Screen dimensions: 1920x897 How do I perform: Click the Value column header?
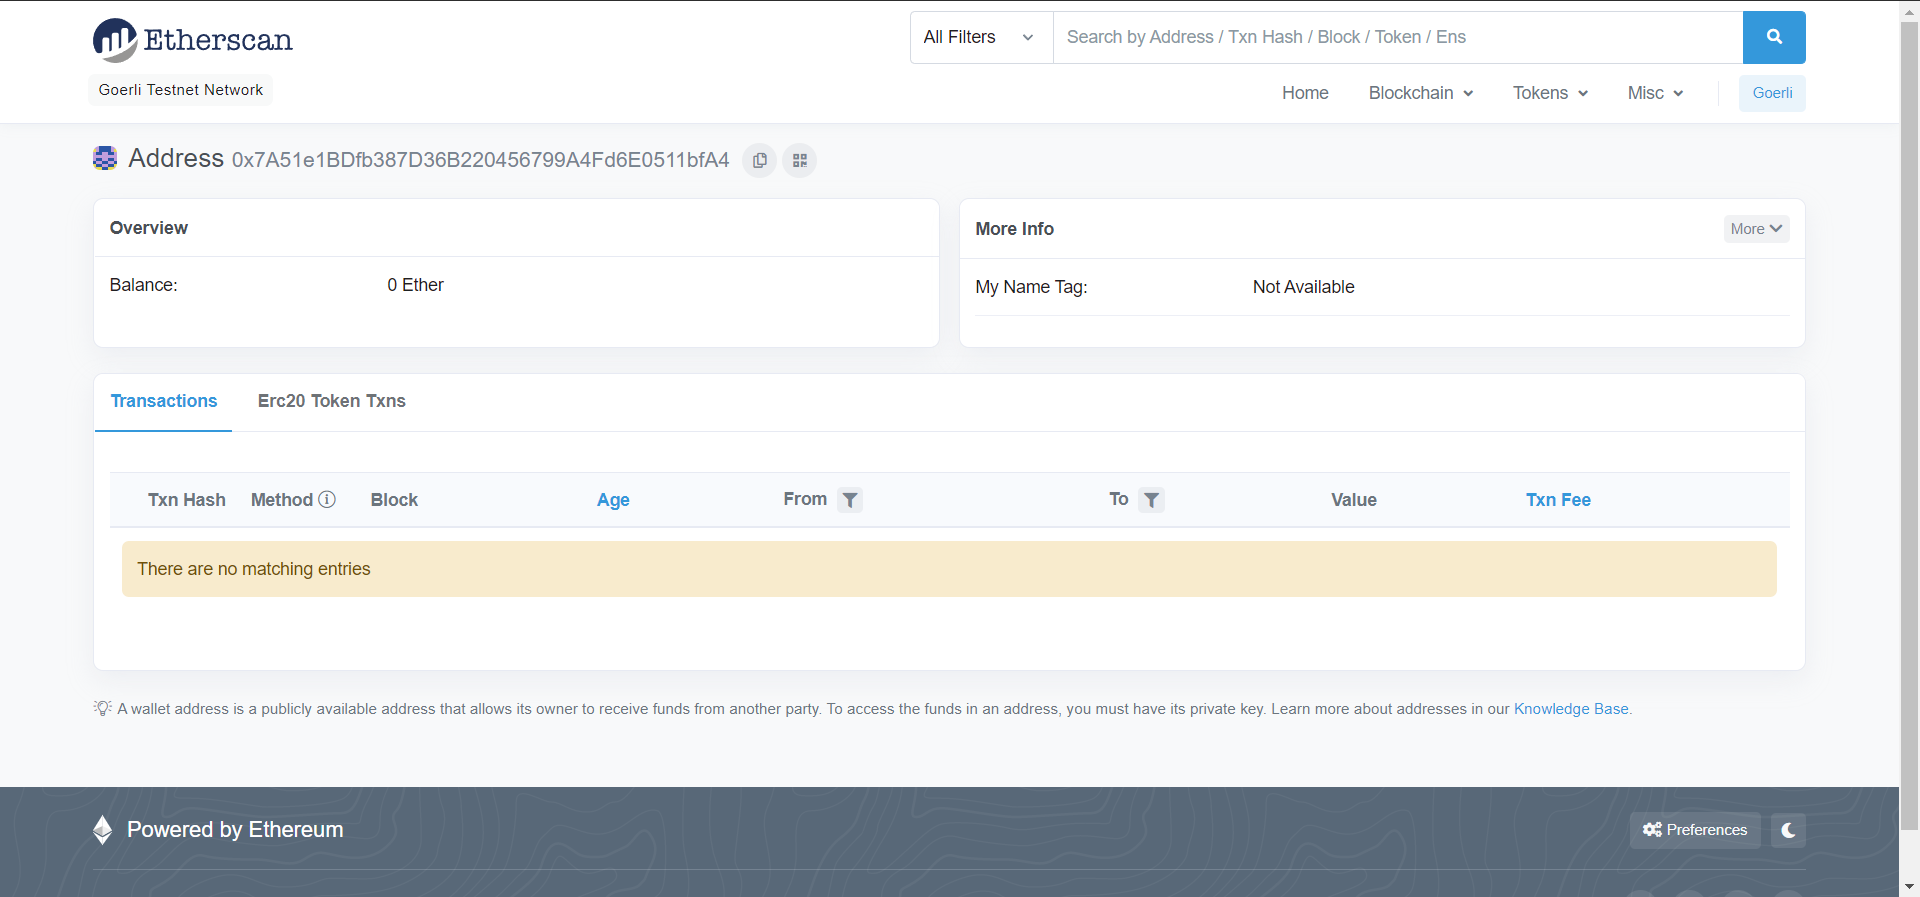[x=1354, y=500]
